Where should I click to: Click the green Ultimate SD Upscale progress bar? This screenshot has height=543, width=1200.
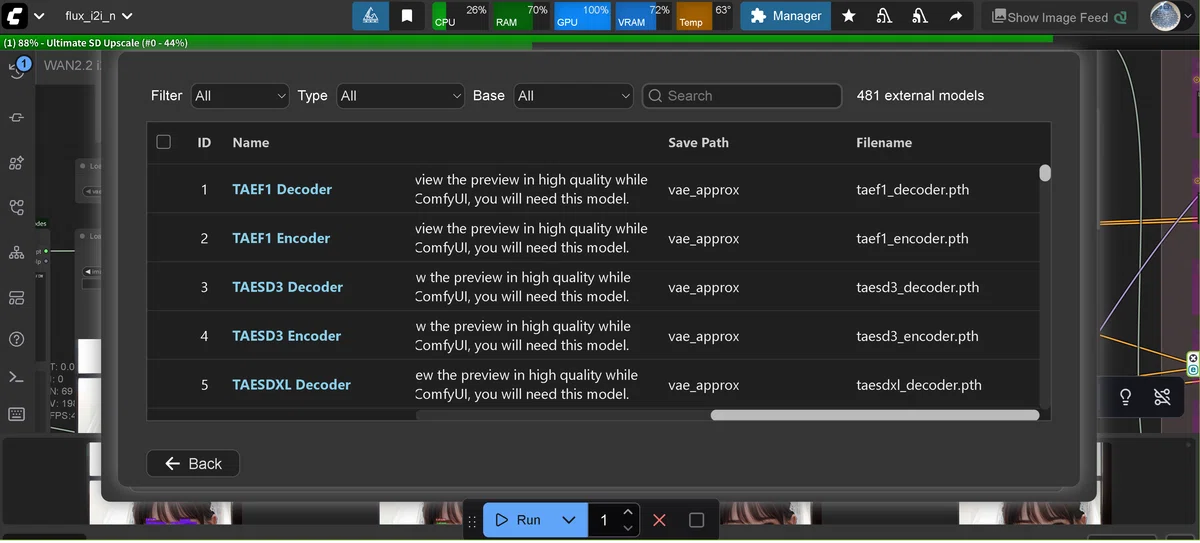[x=526, y=43]
